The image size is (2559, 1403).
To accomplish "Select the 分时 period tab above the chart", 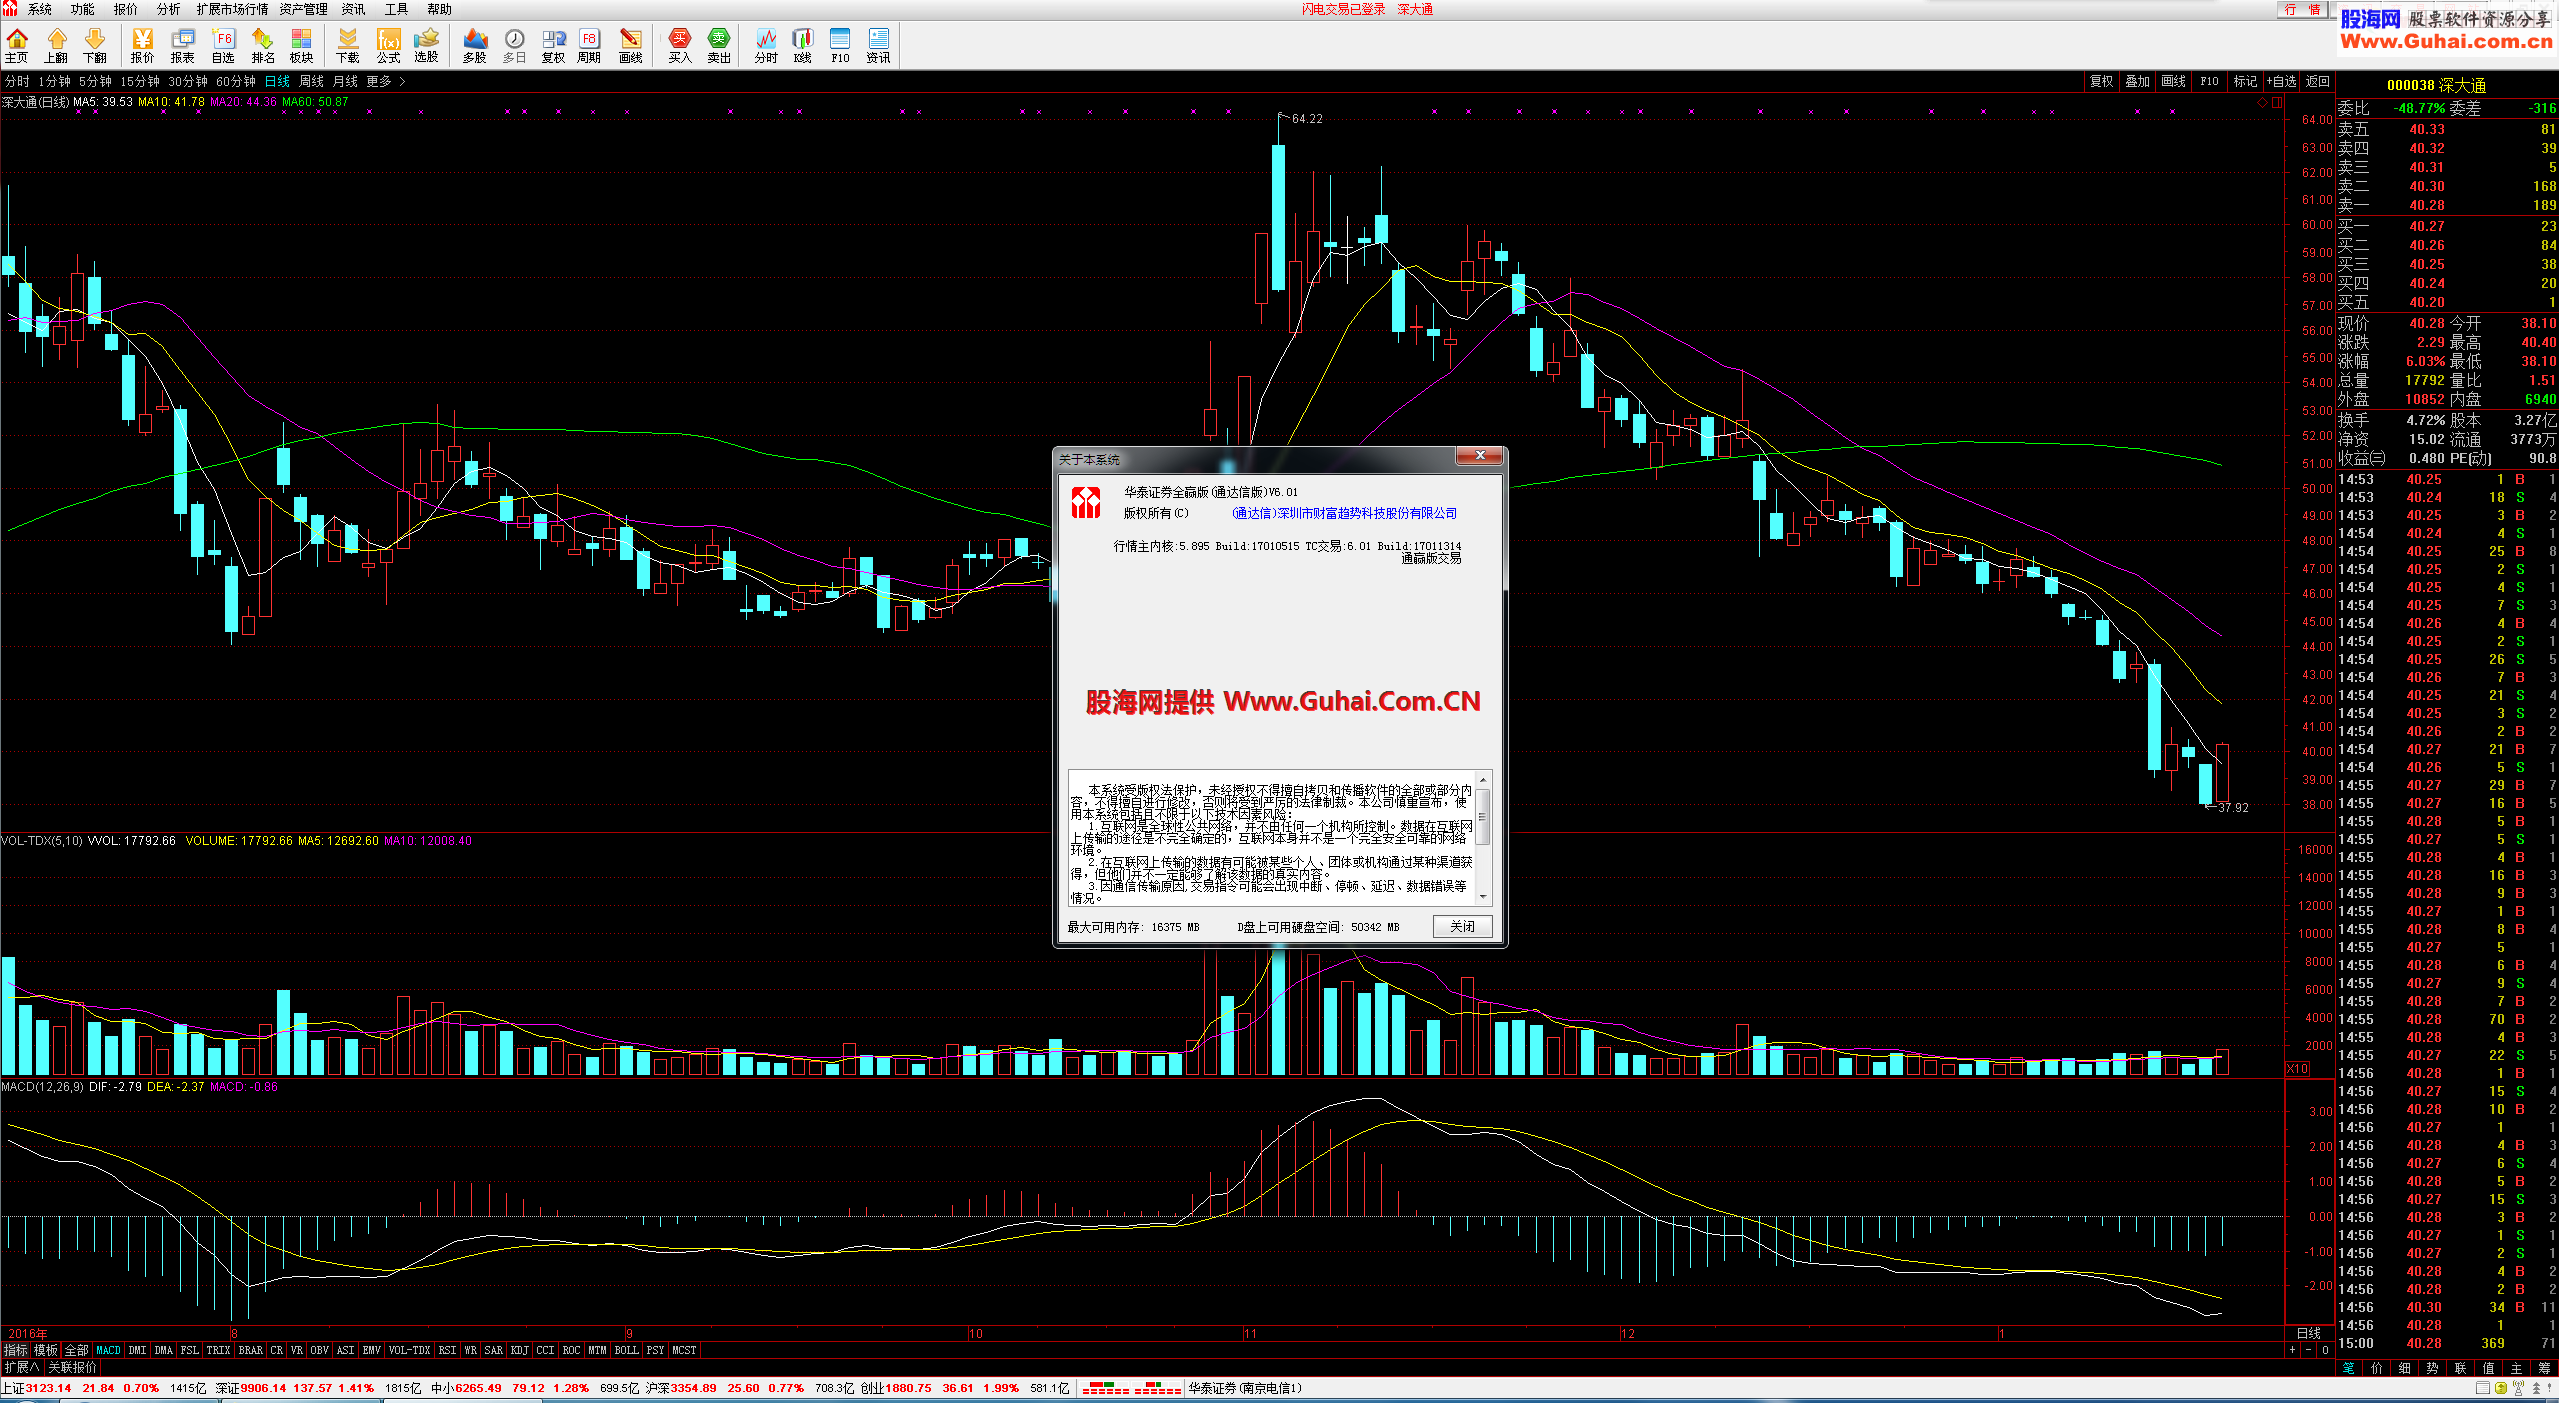I will pyautogui.click(x=17, y=81).
